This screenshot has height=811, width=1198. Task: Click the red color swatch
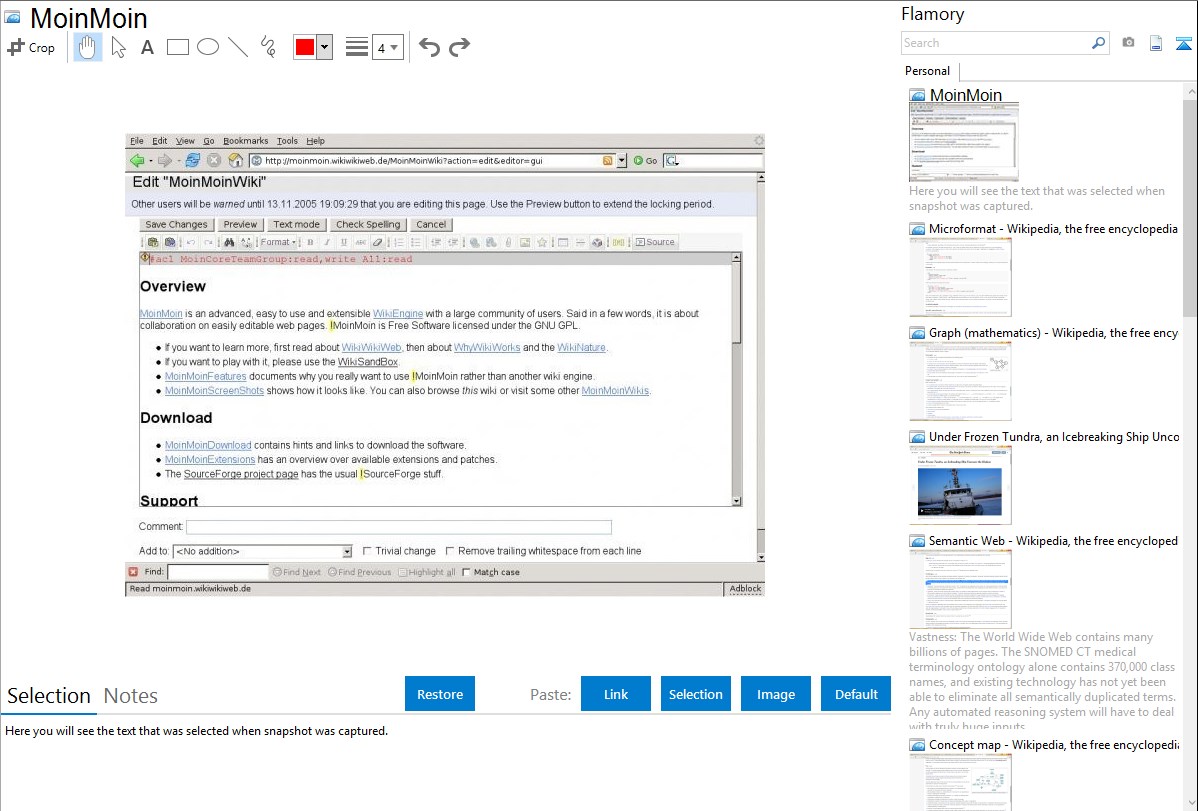305,47
